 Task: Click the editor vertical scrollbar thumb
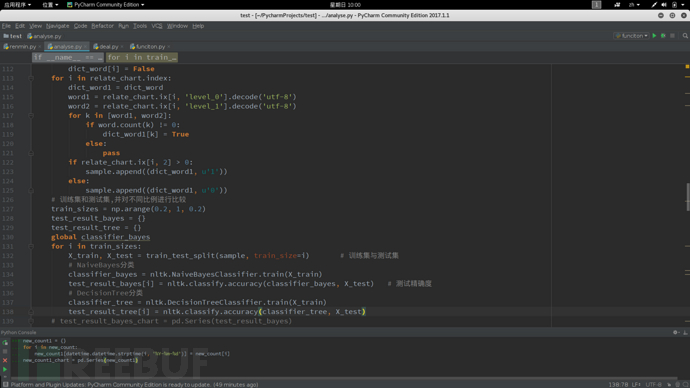[x=687, y=197]
